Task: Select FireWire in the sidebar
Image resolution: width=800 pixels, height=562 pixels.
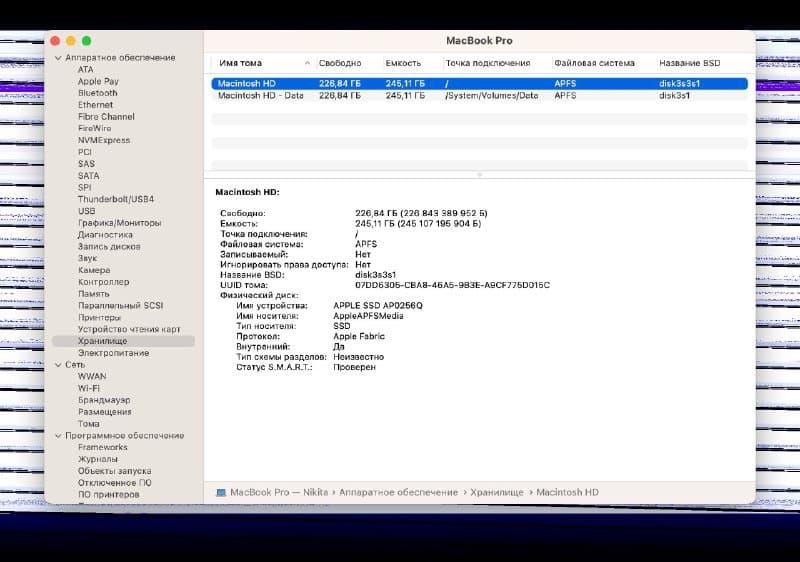Action: pos(94,128)
